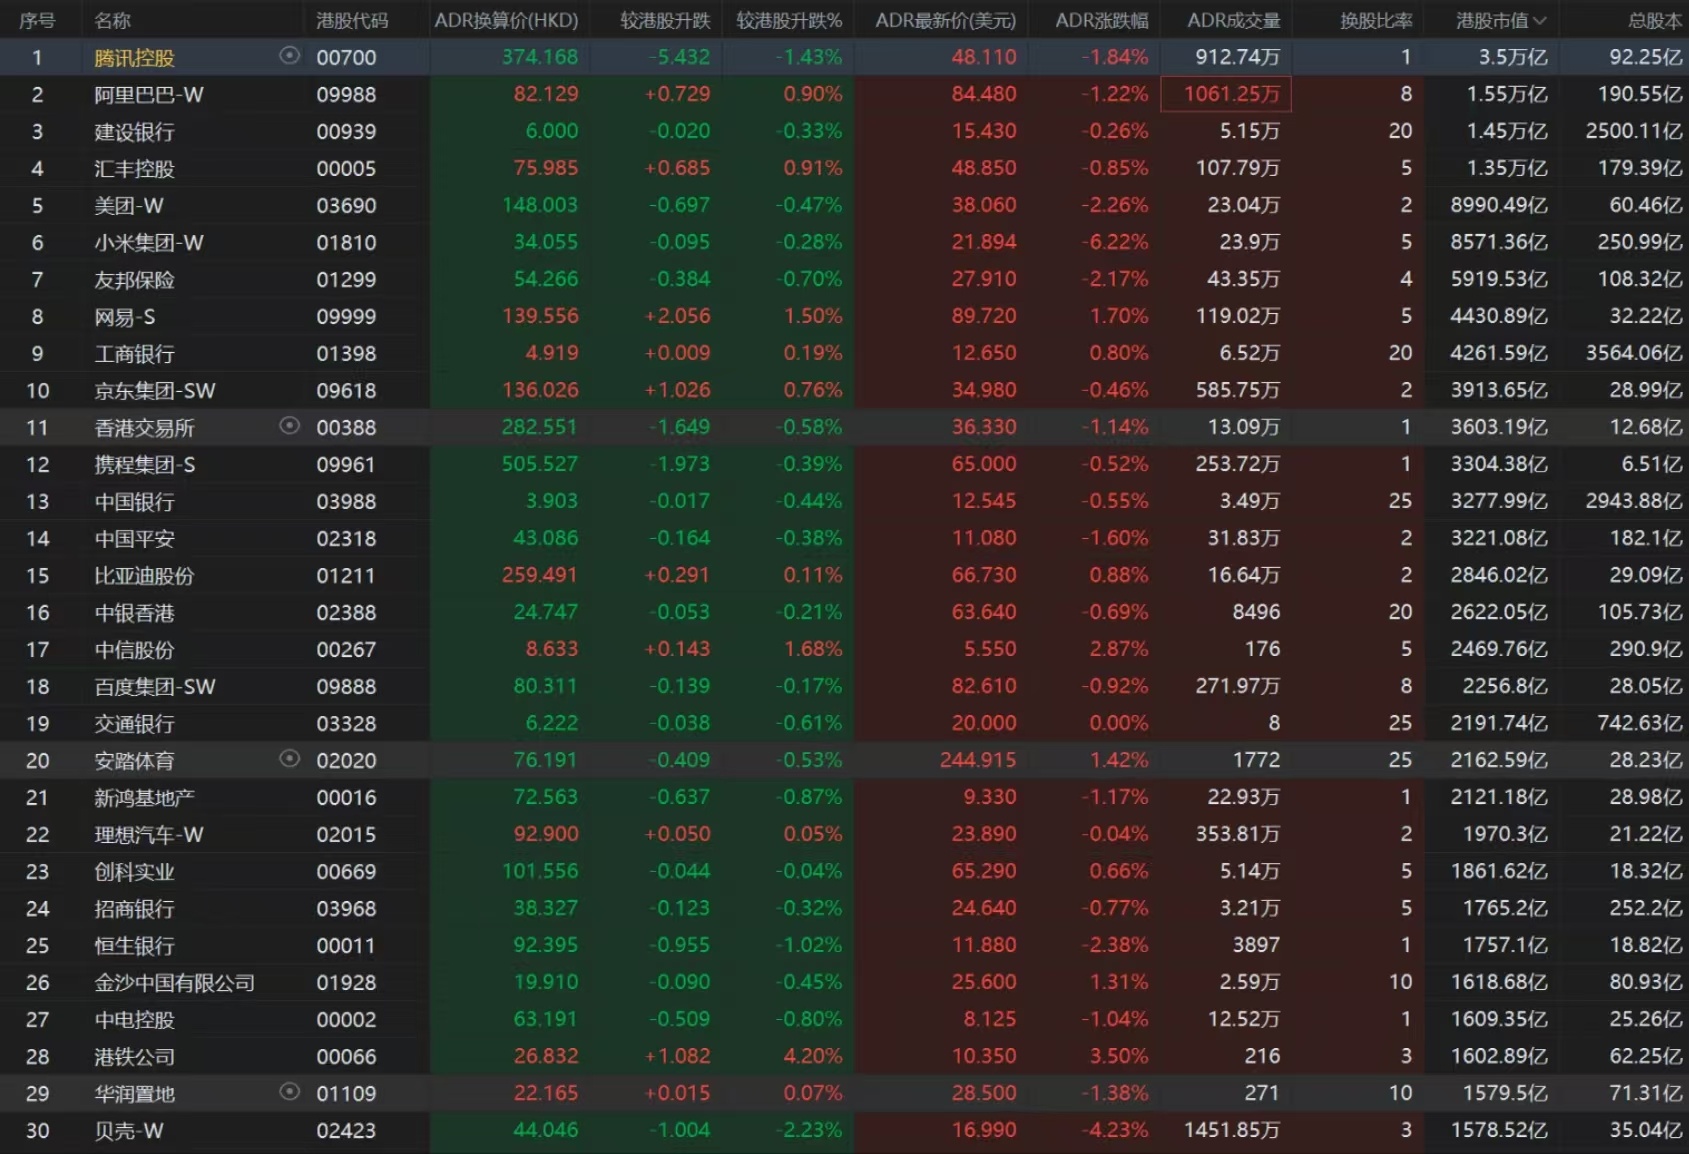Click stock code 09988
1689x1154 pixels.
pyautogui.click(x=346, y=95)
